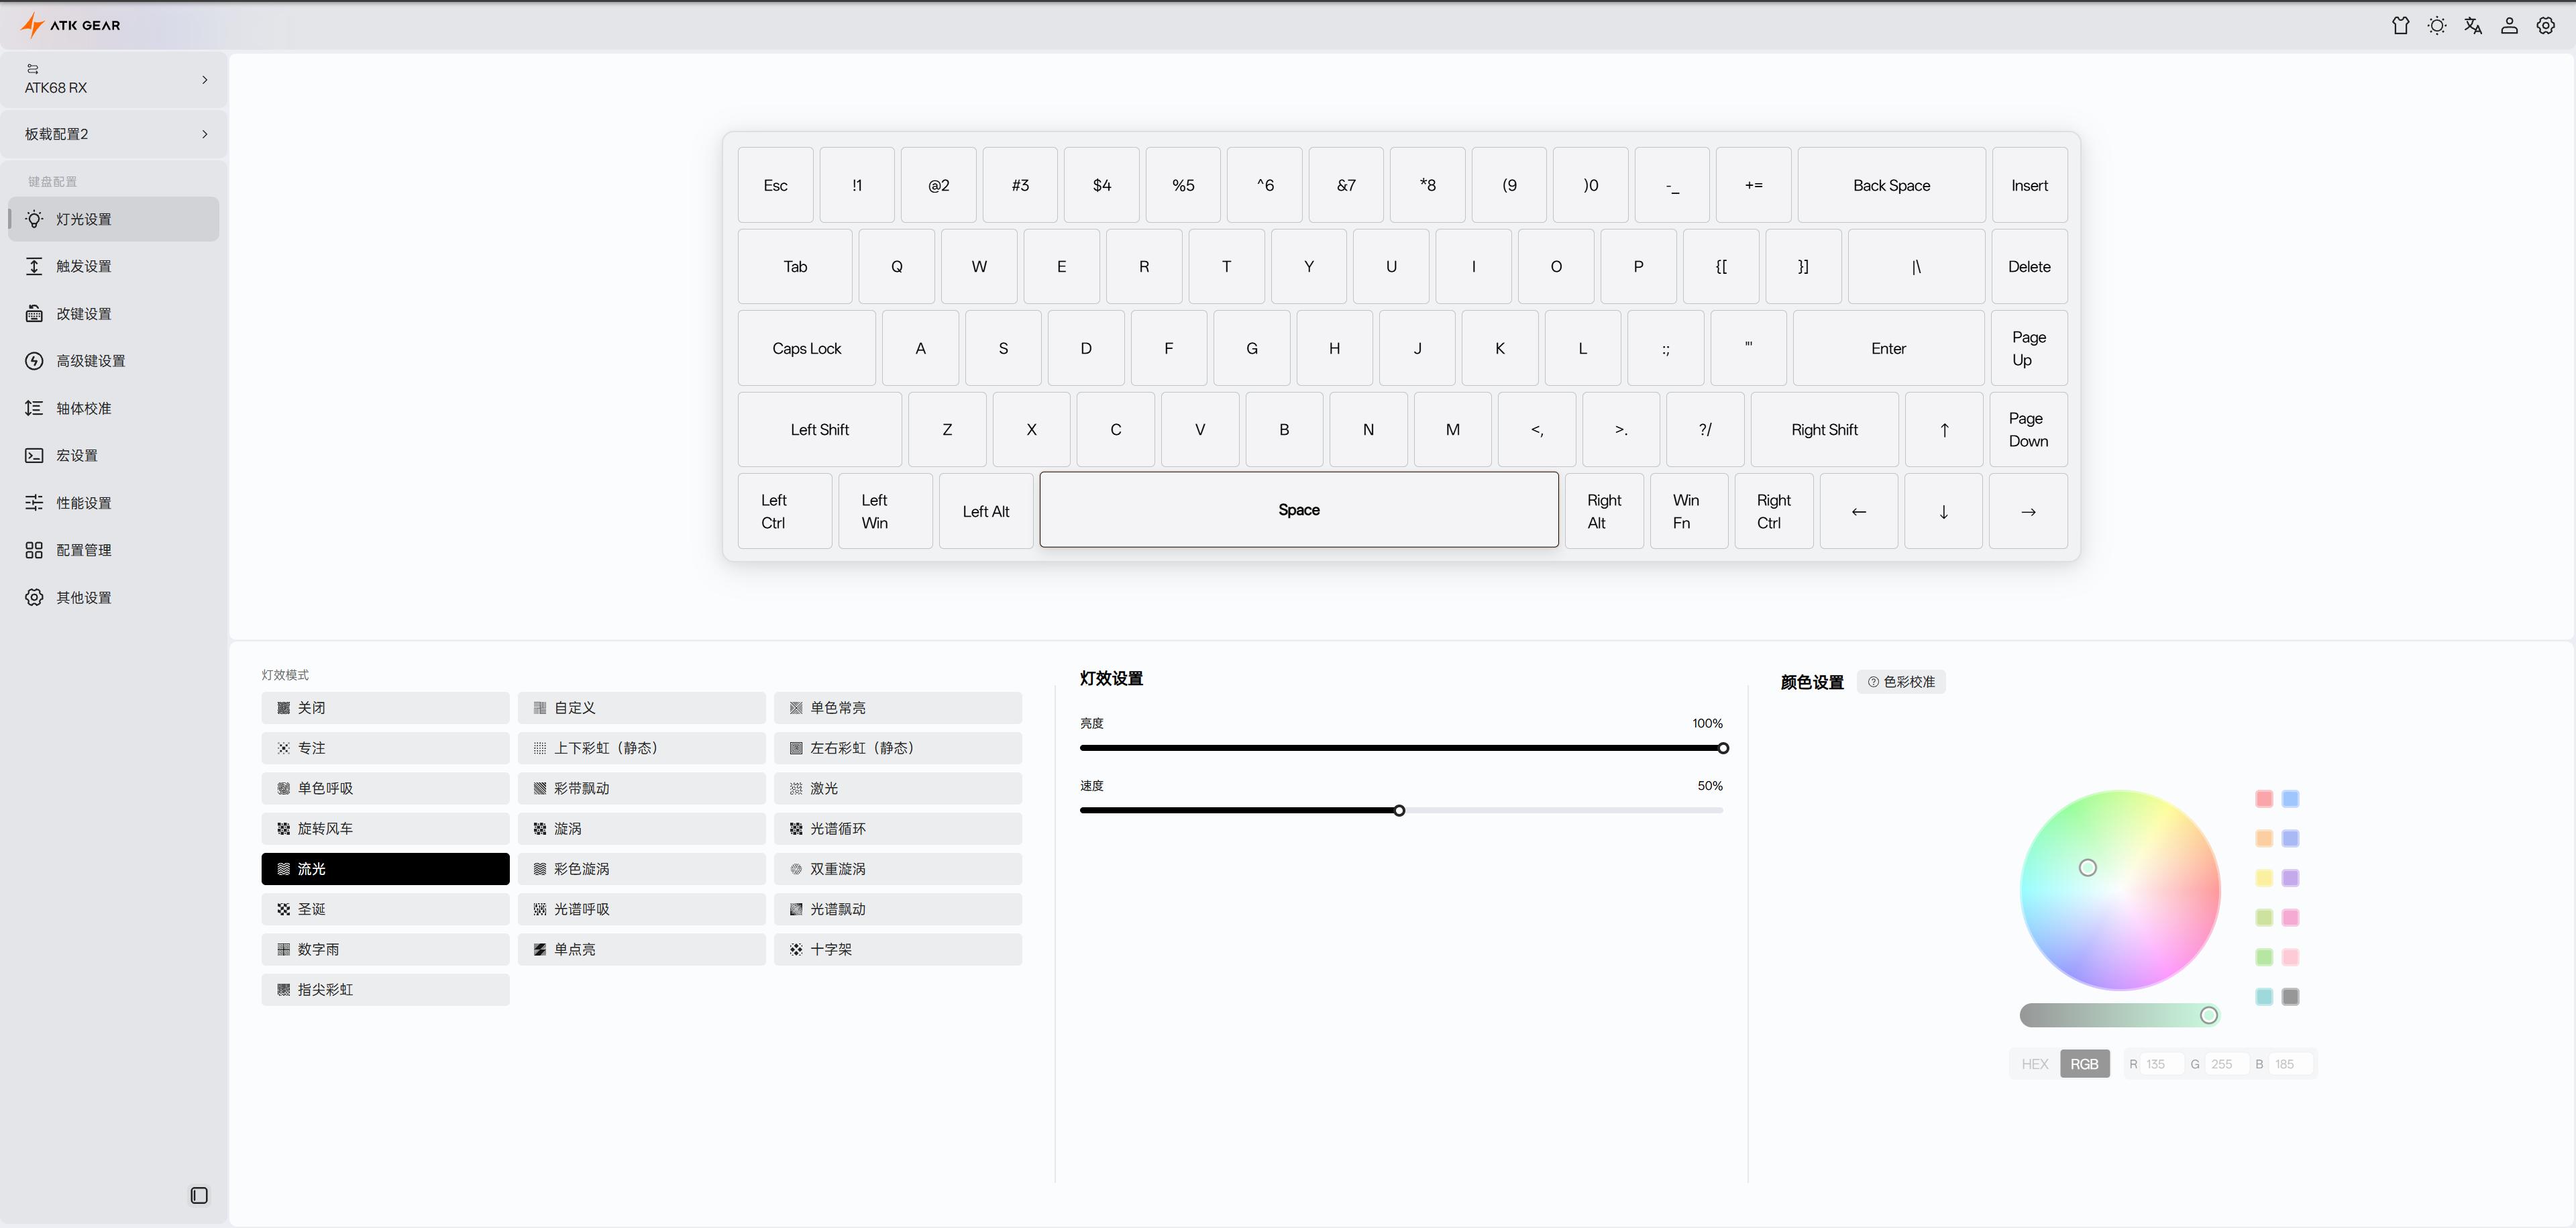Image resolution: width=2576 pixels, height=1228 pixels.
Task: Click the Caps Lock key
Action: (806, 348)
